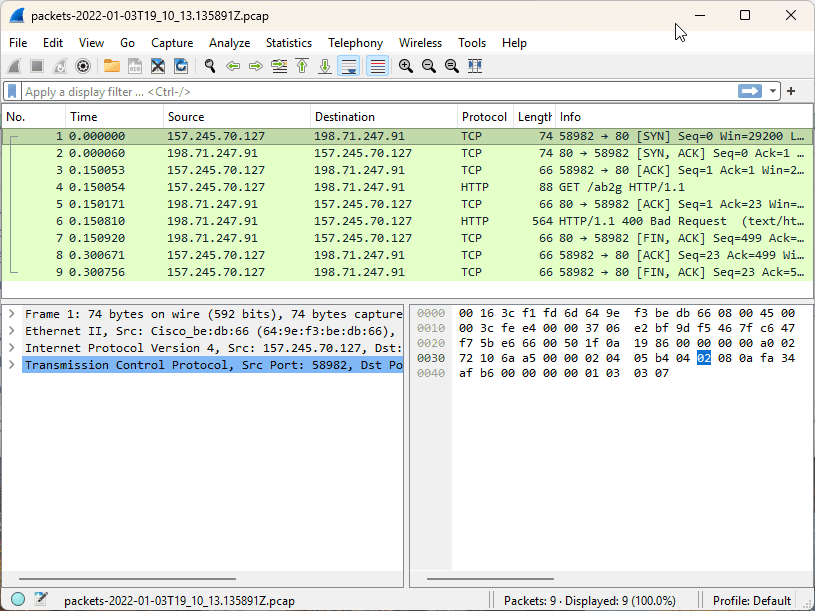Sort by the Protocol column header
The height and width of the screenshot is (611, 815).
(485, 117)
